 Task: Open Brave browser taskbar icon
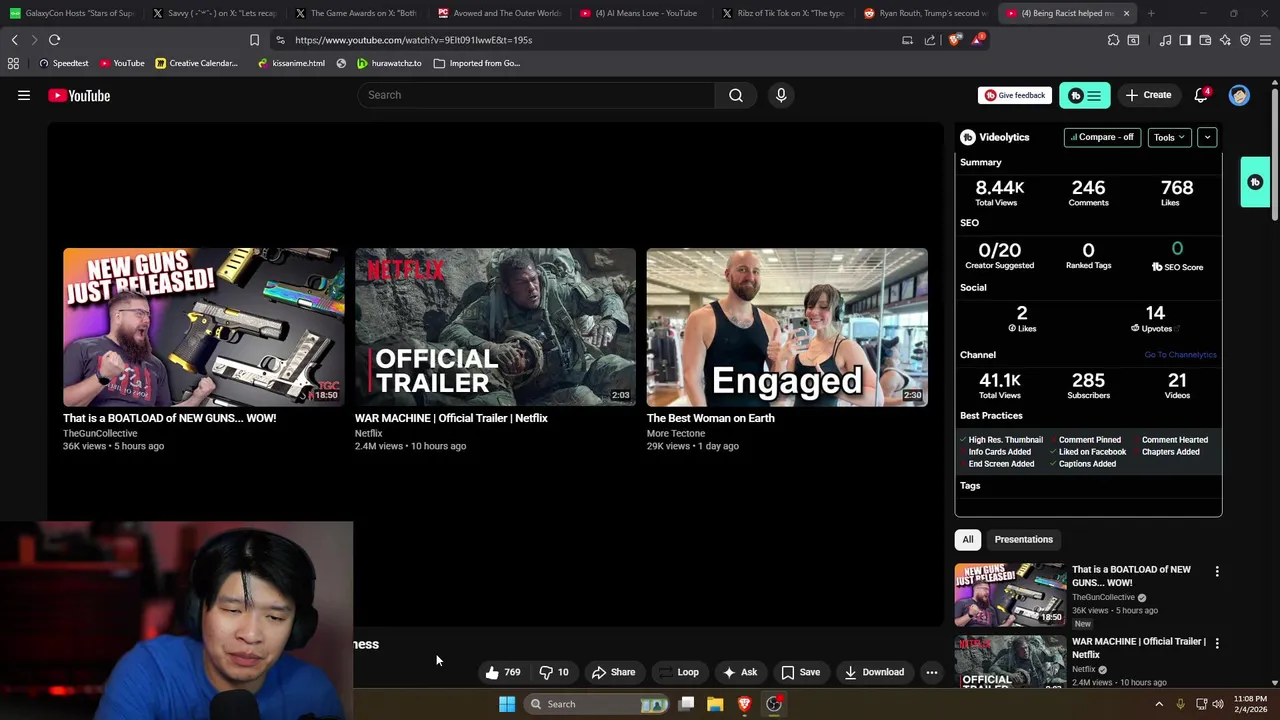coord(744,704)
